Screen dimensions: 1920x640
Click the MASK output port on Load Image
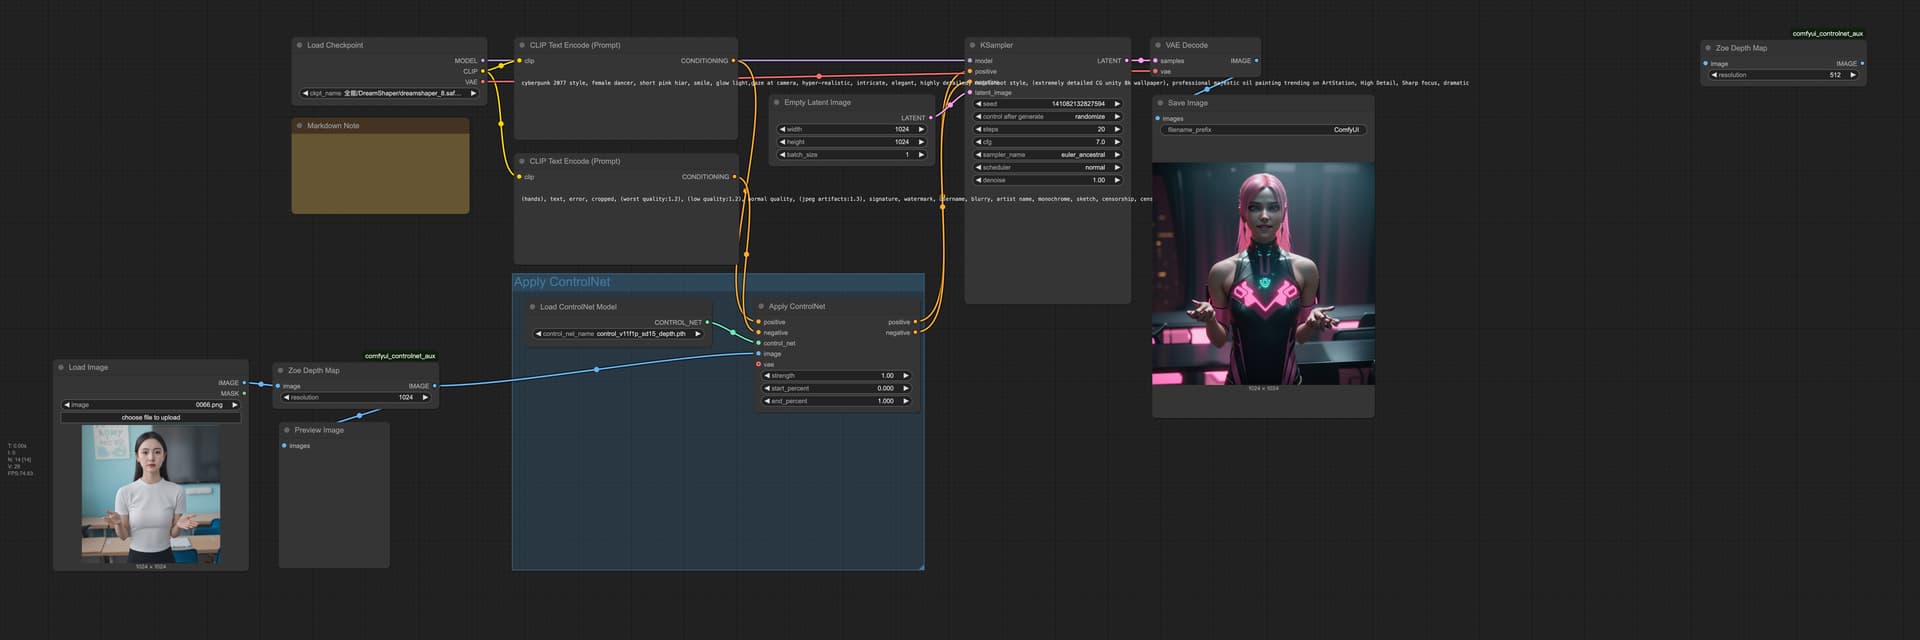(244, 393)
